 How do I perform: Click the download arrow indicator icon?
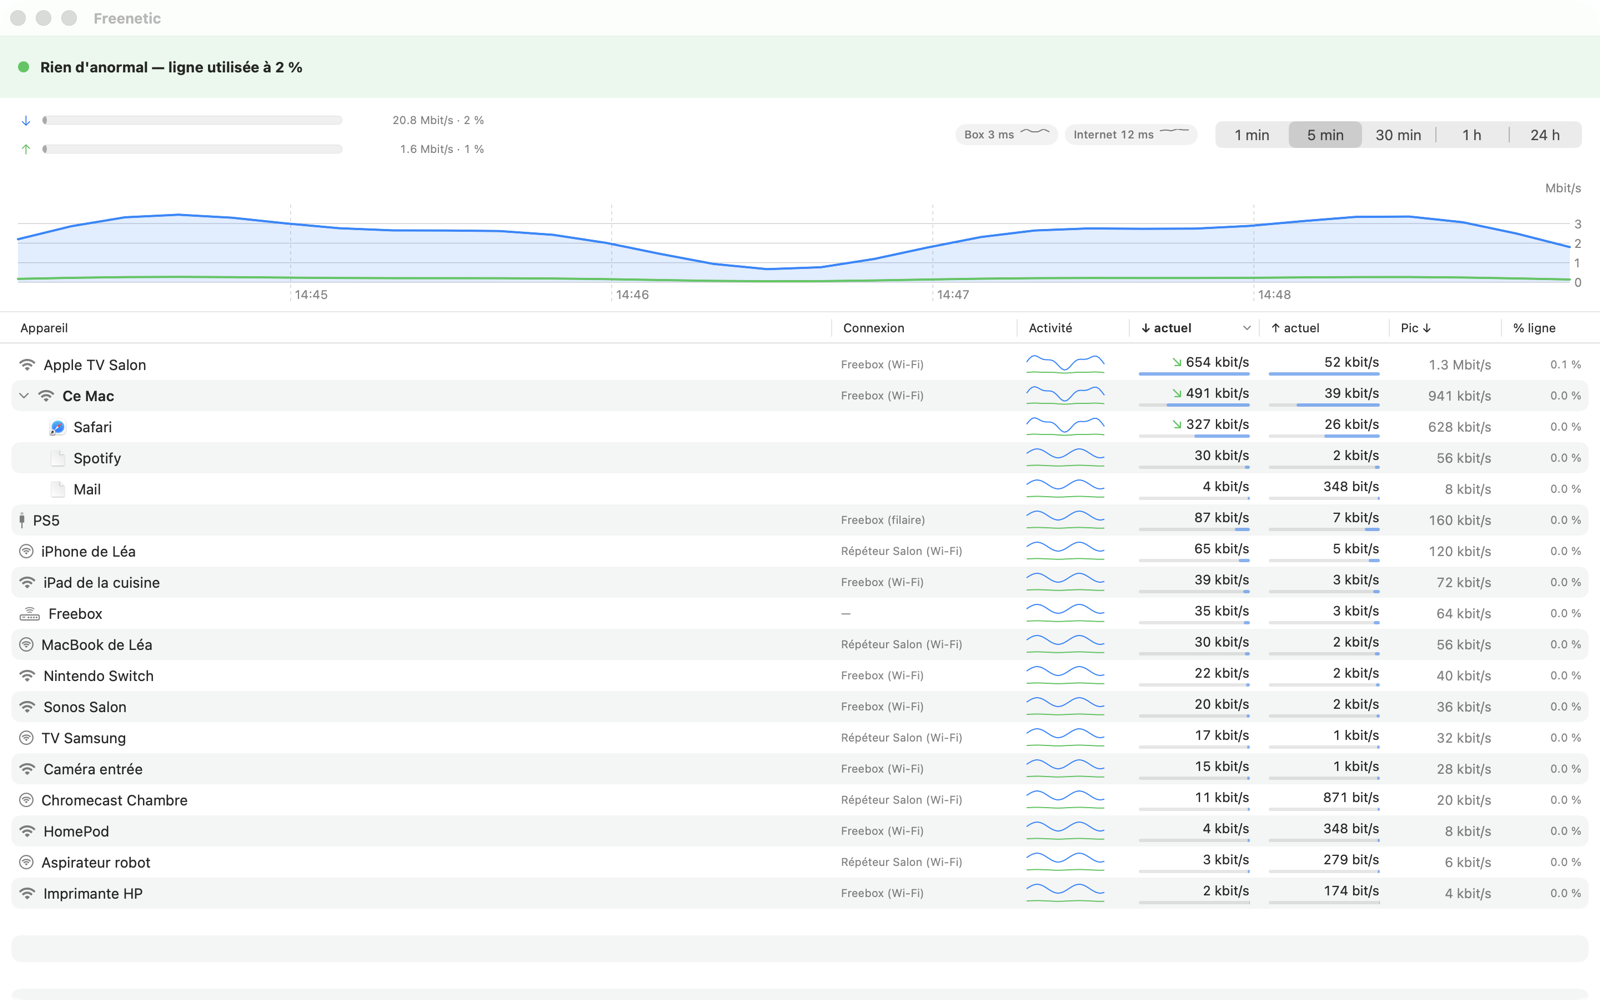(26, 120)
